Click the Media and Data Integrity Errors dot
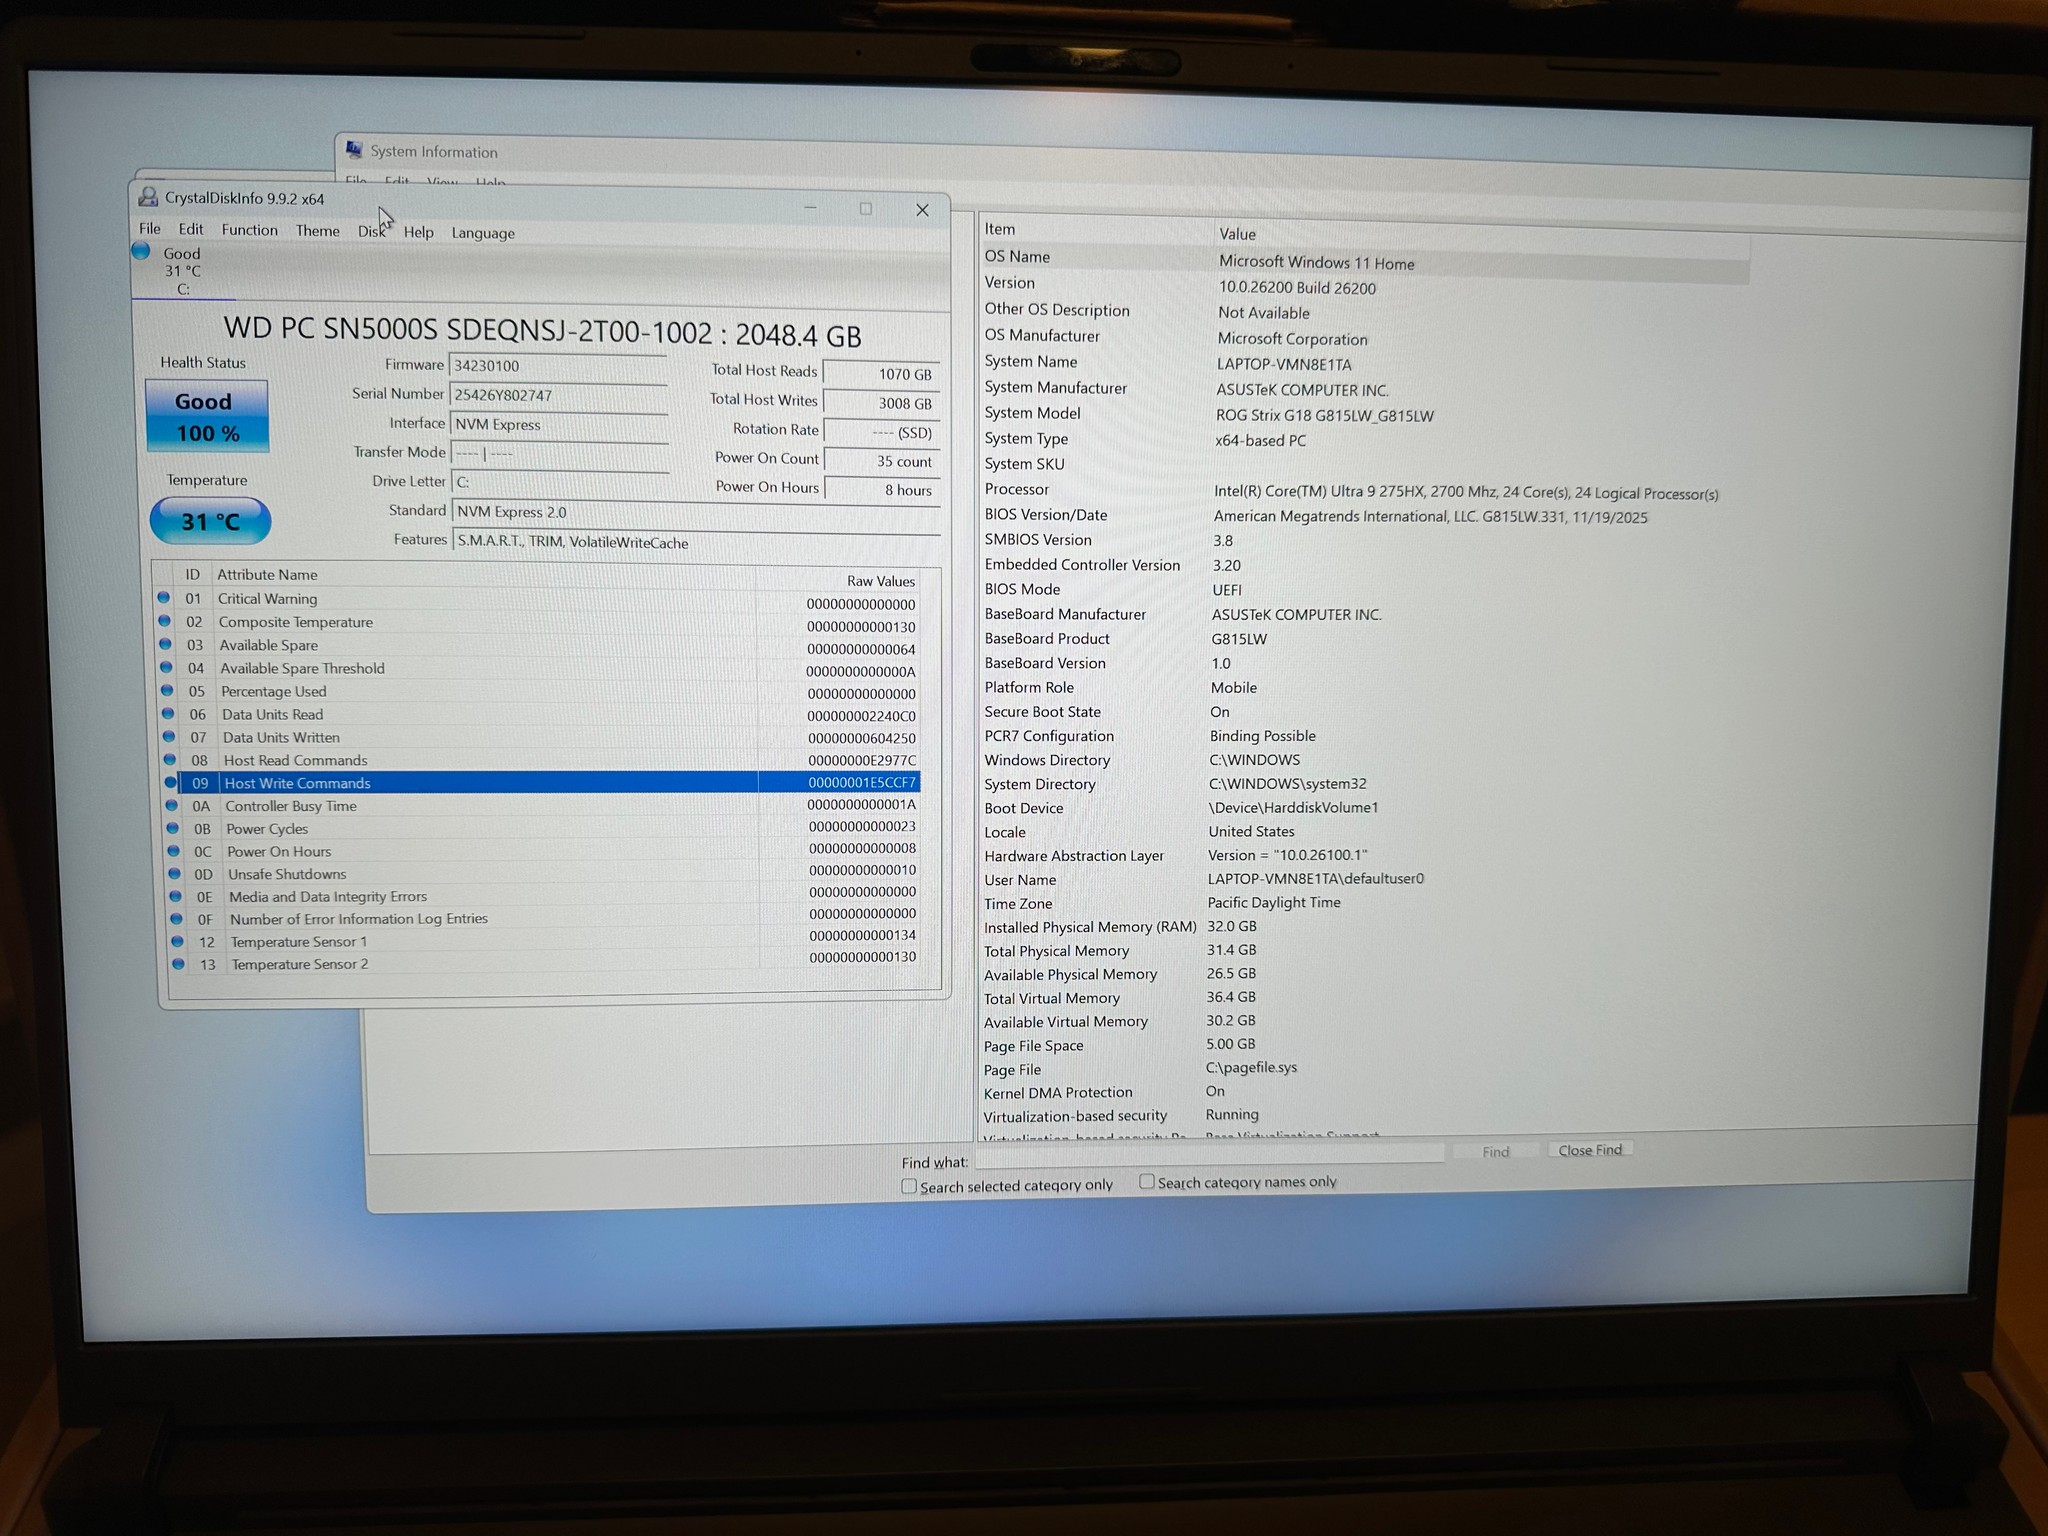Image resolution: width=2048 pixels, height=1536 pixels. pos(176,896)
